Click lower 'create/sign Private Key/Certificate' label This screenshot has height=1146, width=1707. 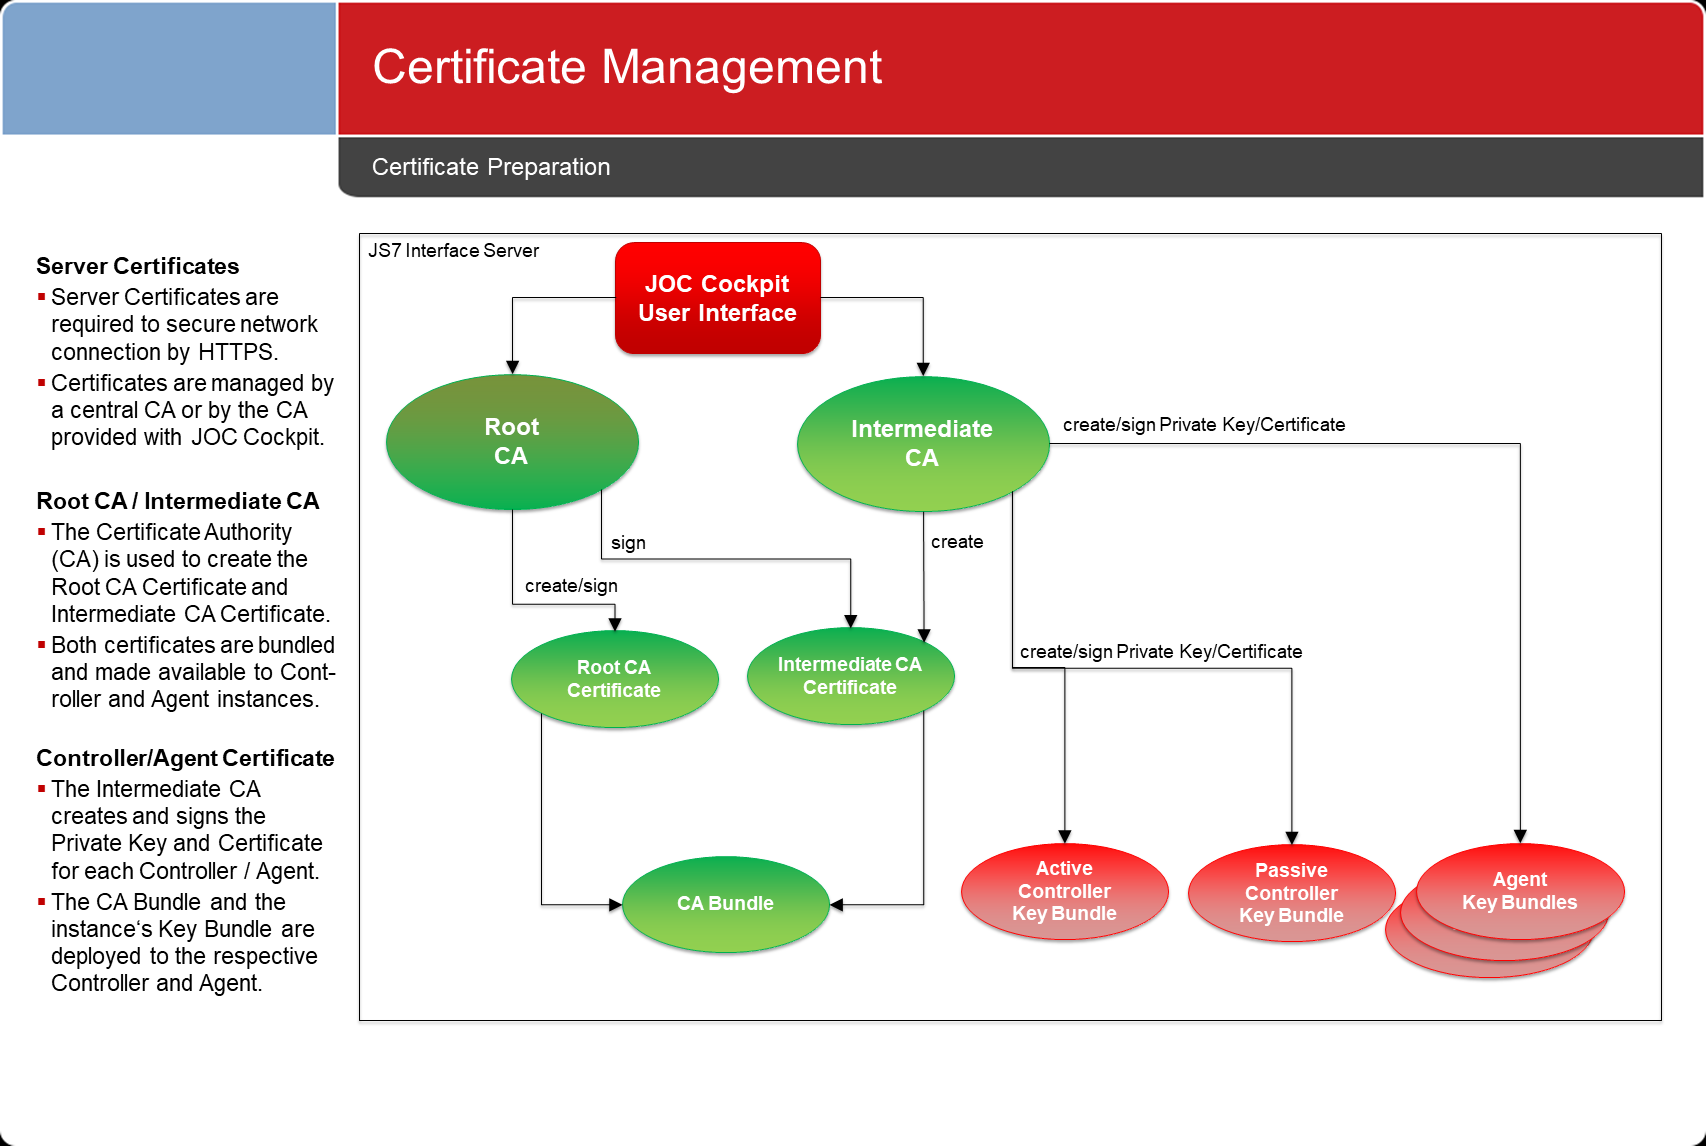1161,652
